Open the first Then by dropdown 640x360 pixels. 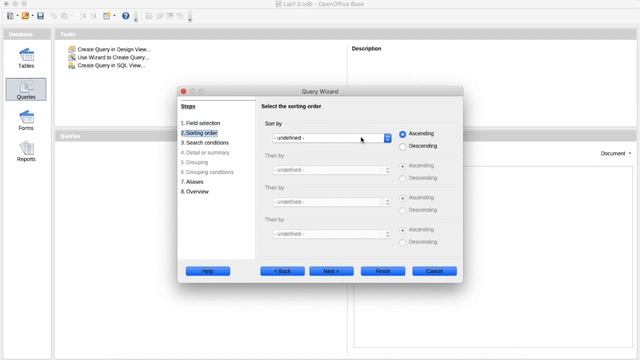coord(332,170)
